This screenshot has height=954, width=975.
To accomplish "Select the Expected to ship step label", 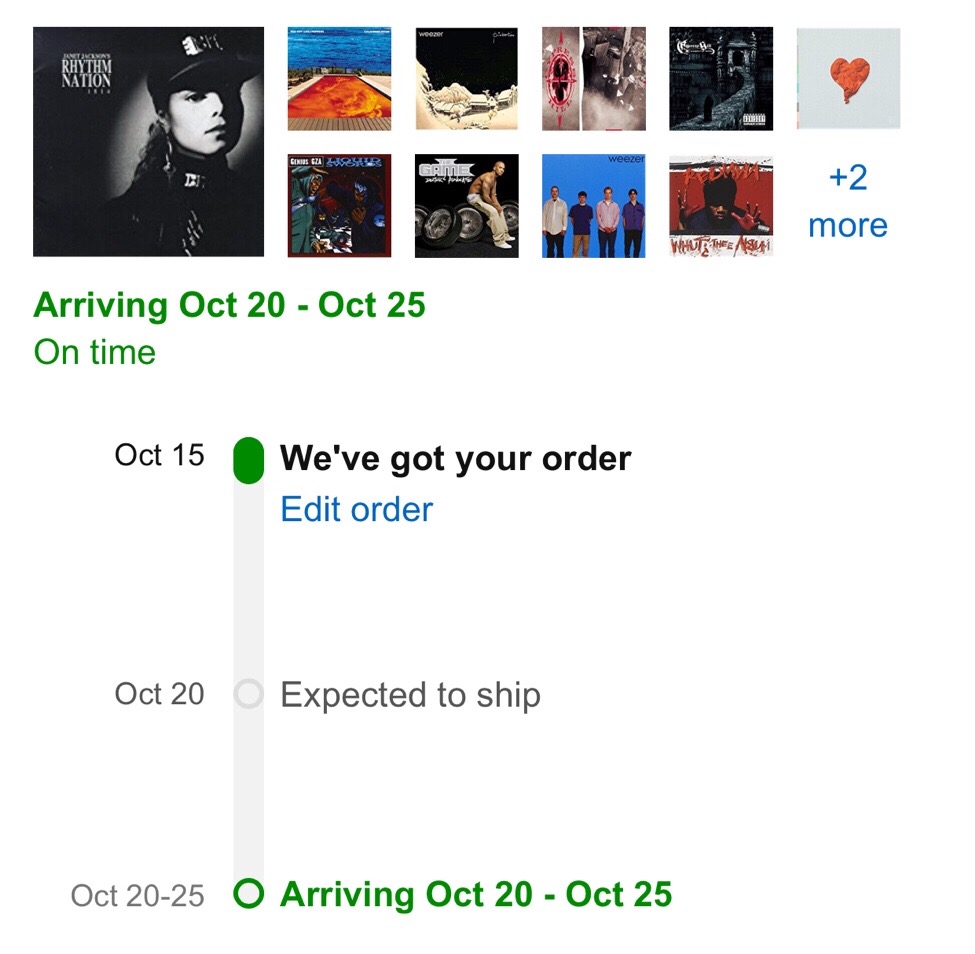I will pyautogui.click(x=410, y=695).
